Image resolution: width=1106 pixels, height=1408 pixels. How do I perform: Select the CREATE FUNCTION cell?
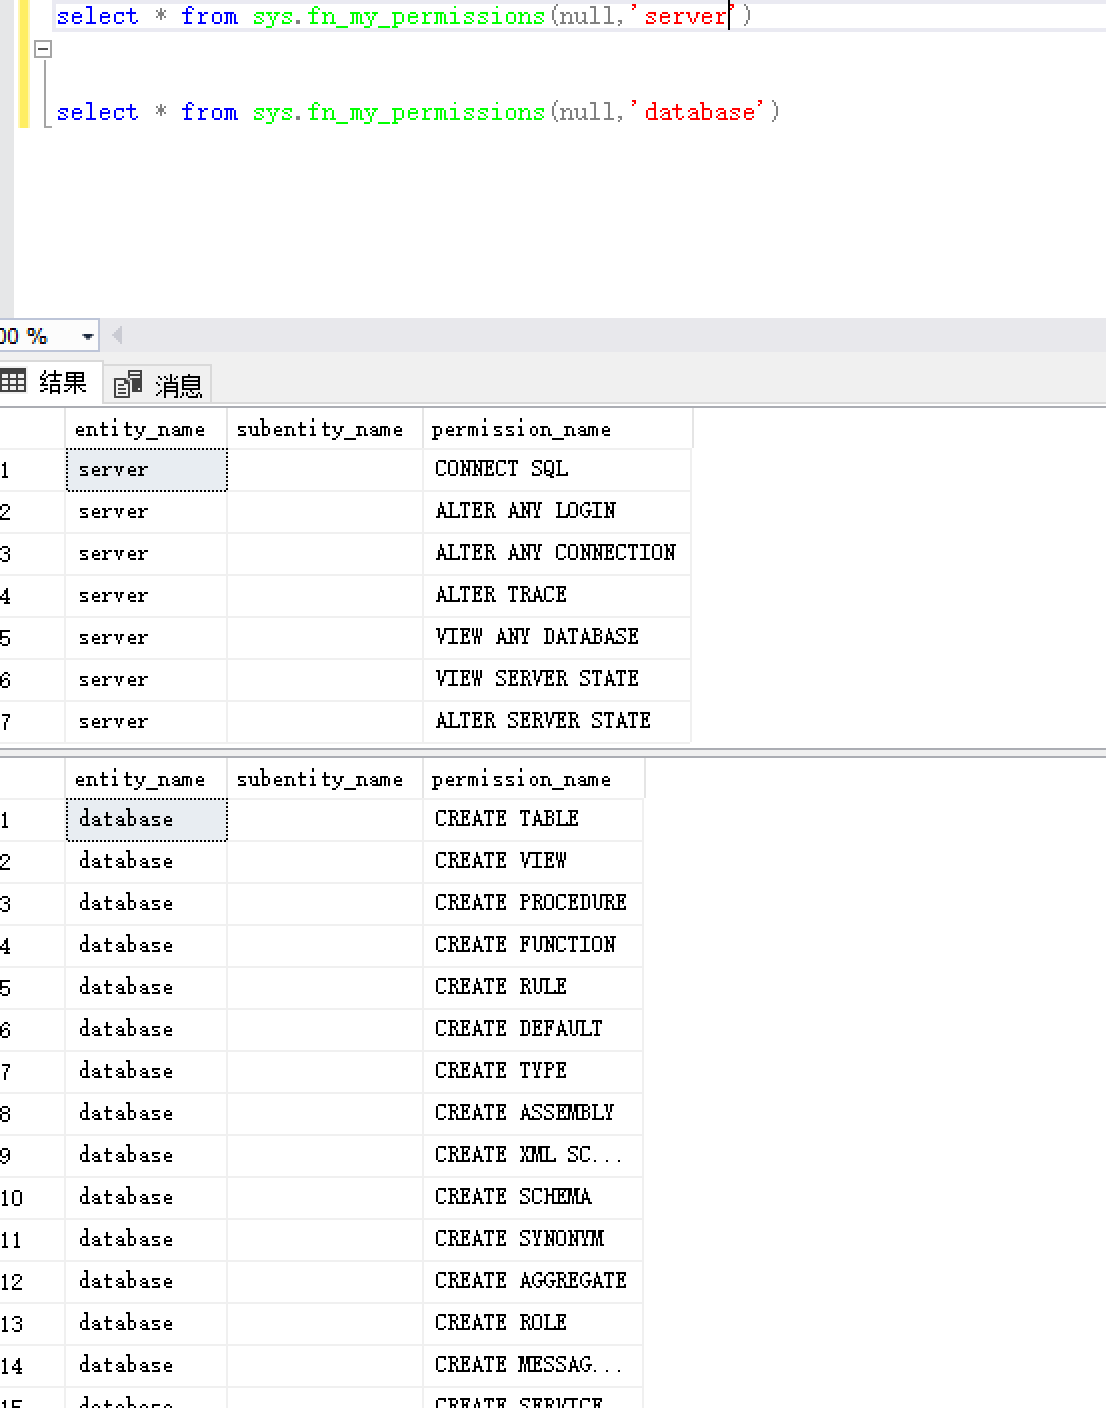pyautogui.click(x=533, y=945)
